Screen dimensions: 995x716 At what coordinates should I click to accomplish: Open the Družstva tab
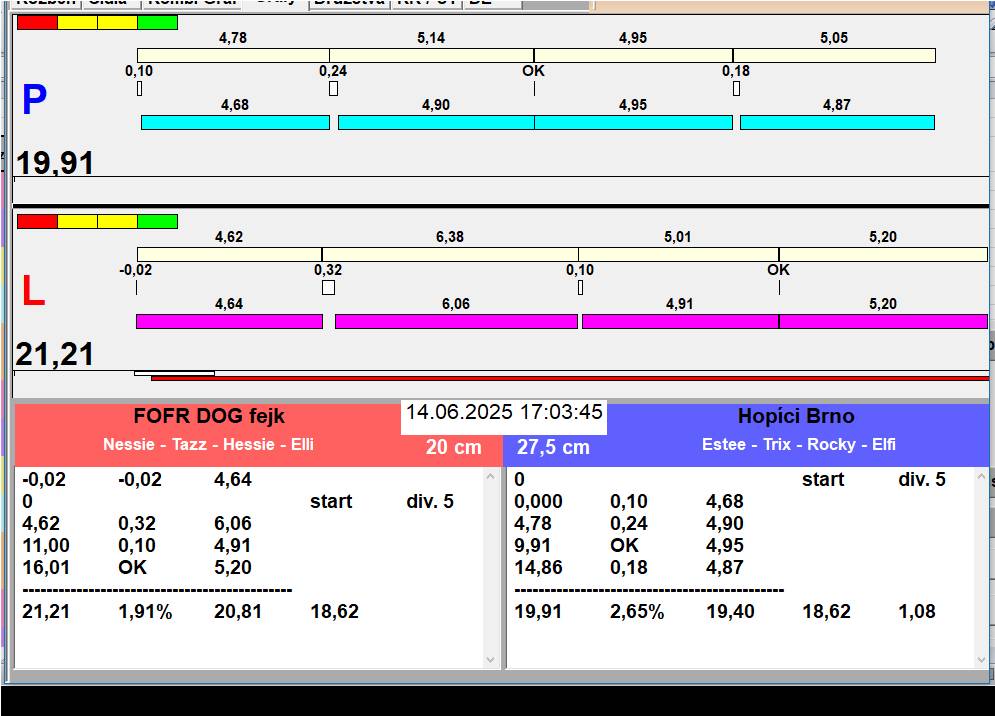[x=349, y=3]
